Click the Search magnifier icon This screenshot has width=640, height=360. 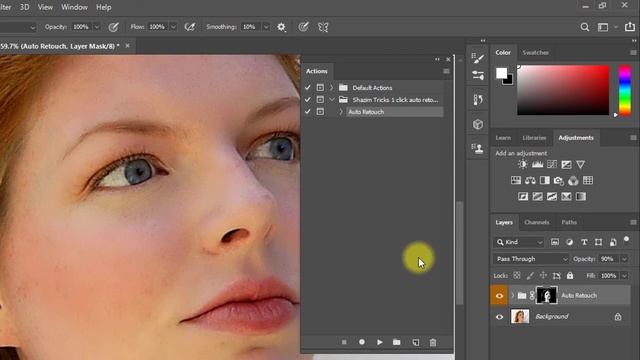(x=584, y=27)
